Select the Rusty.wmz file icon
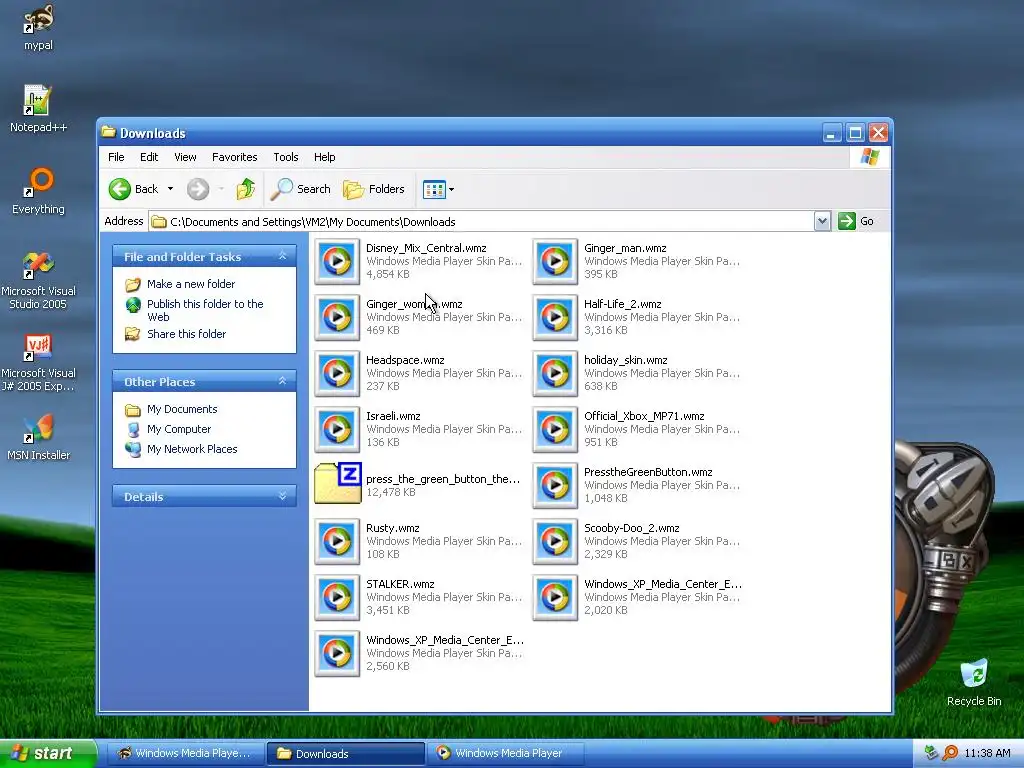The image size is (1024, 768). (x=337, y=541)
